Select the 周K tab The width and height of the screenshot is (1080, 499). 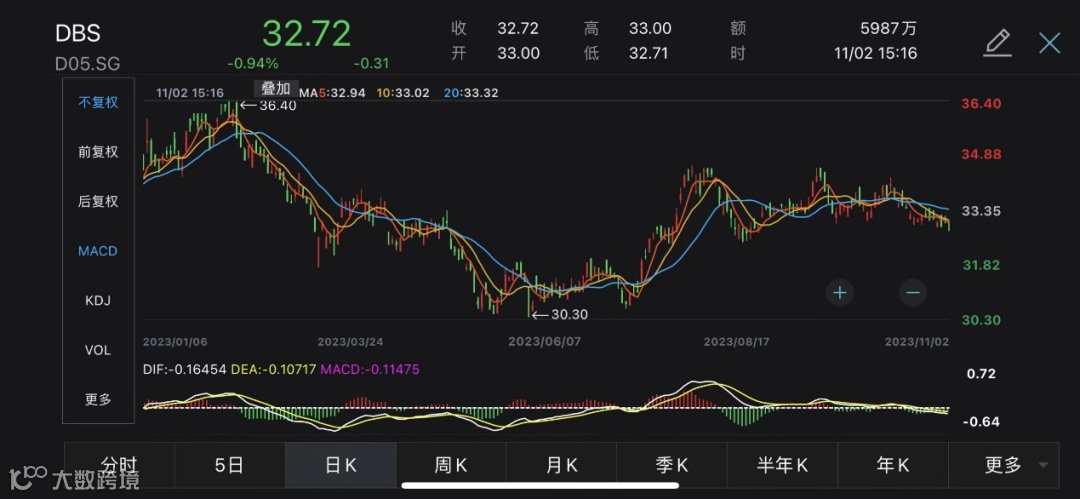(x=451, y=465)
